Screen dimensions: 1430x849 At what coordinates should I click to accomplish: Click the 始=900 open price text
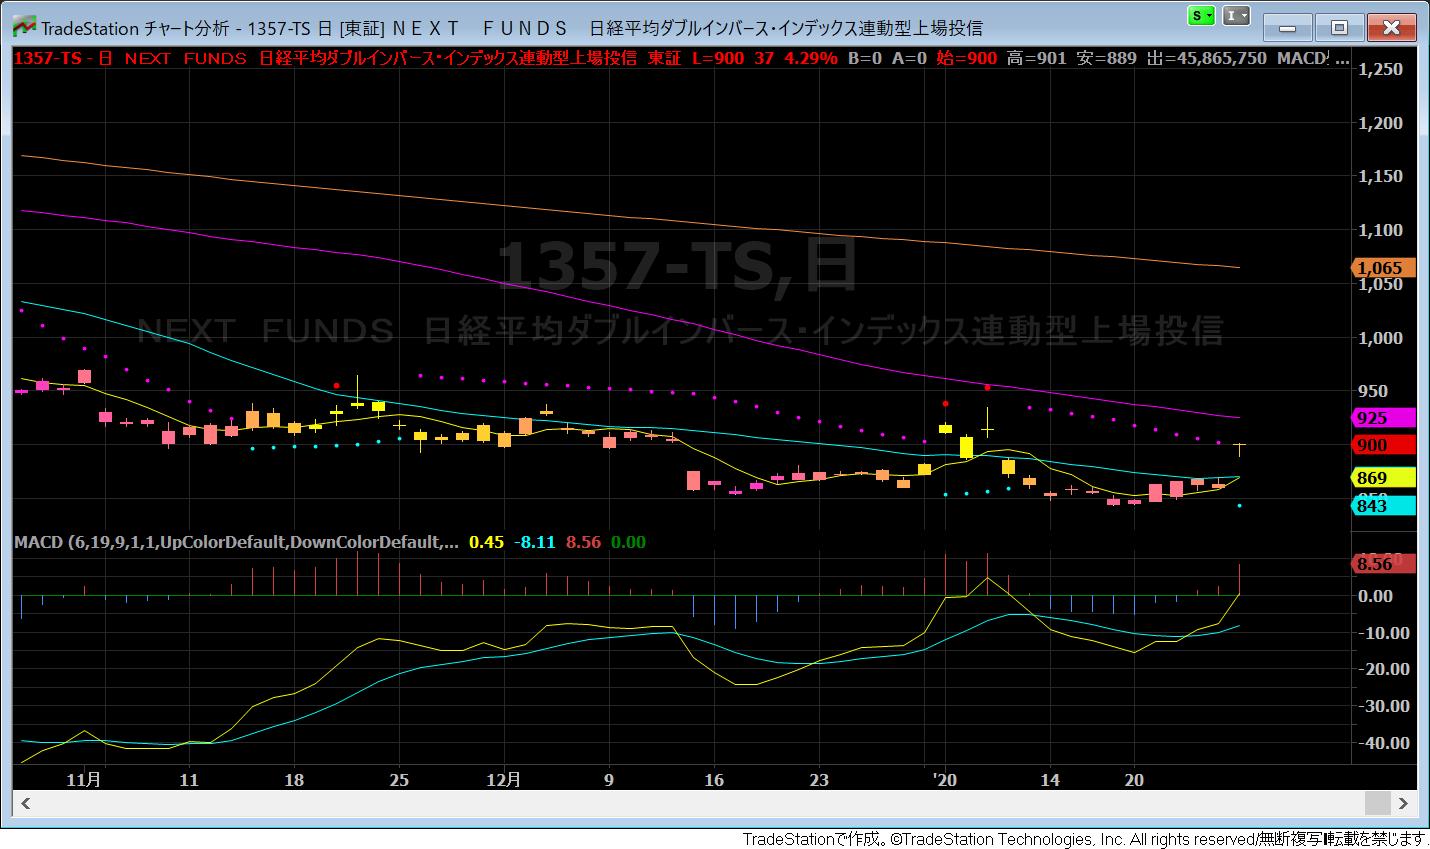[x=967, y=58]
